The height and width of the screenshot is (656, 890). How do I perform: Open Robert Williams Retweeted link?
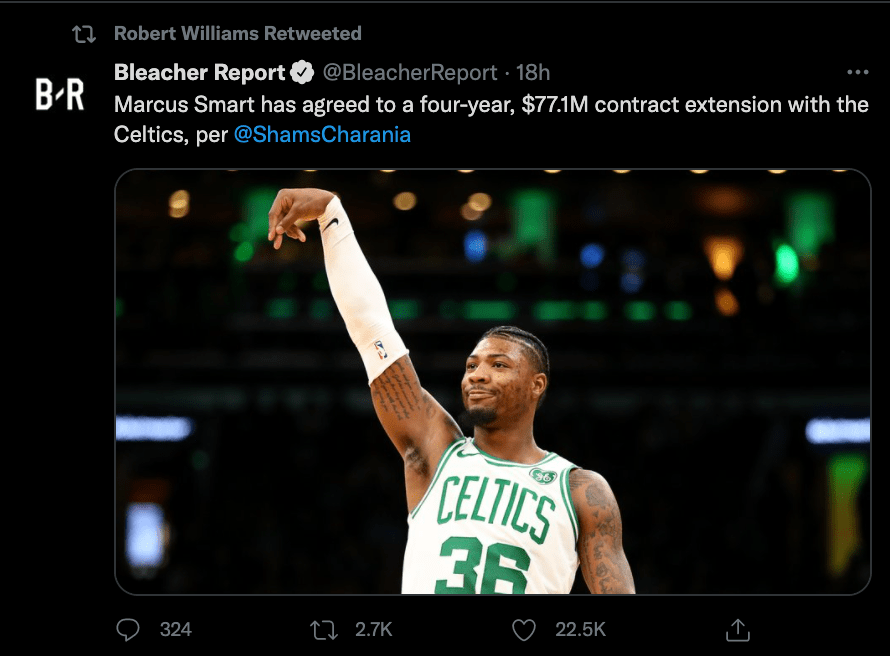coord(238,34)
